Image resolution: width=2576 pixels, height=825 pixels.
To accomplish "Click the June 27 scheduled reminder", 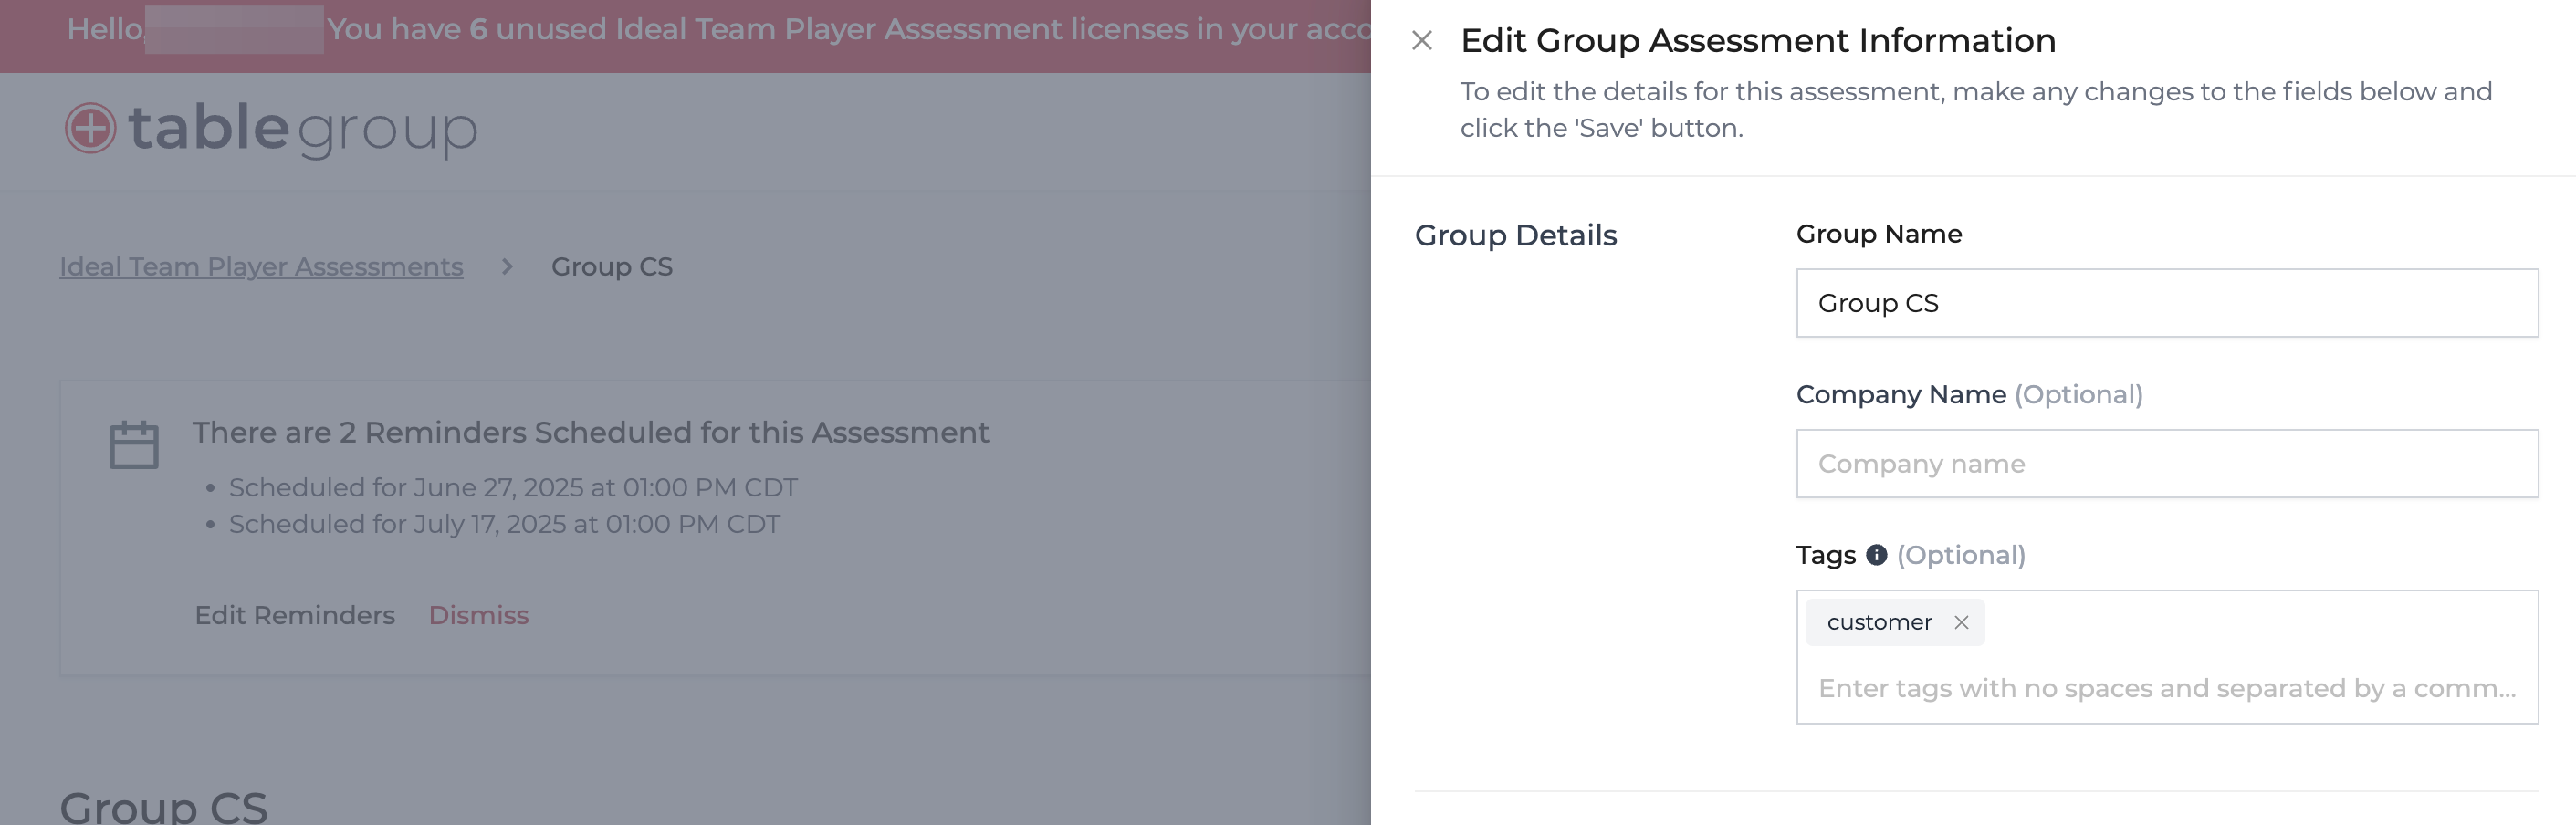I will [513, 488].
